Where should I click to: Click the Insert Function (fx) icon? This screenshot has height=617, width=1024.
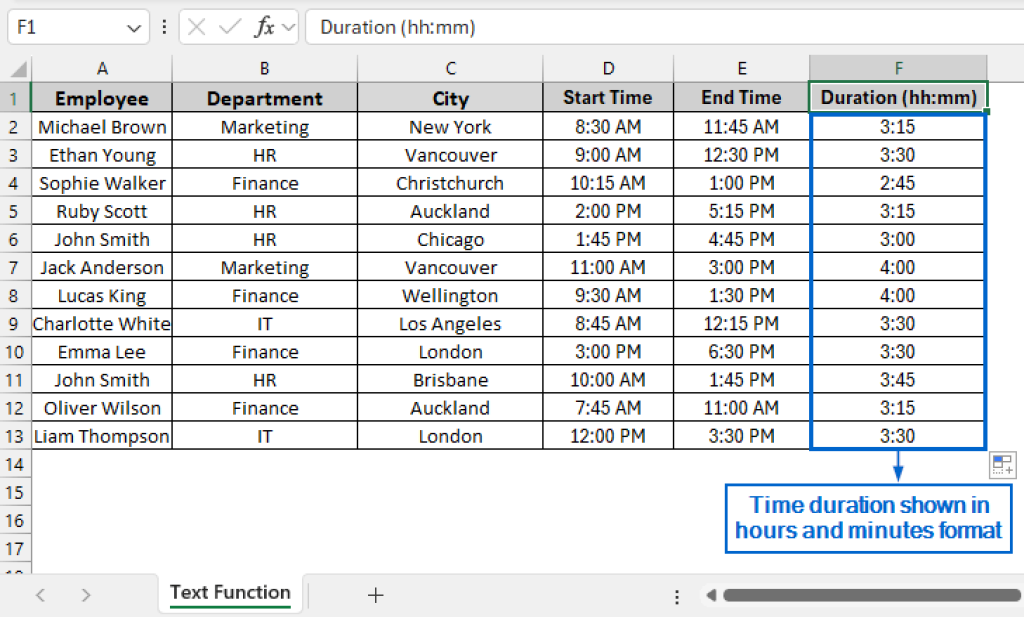(x=263, y=27)
